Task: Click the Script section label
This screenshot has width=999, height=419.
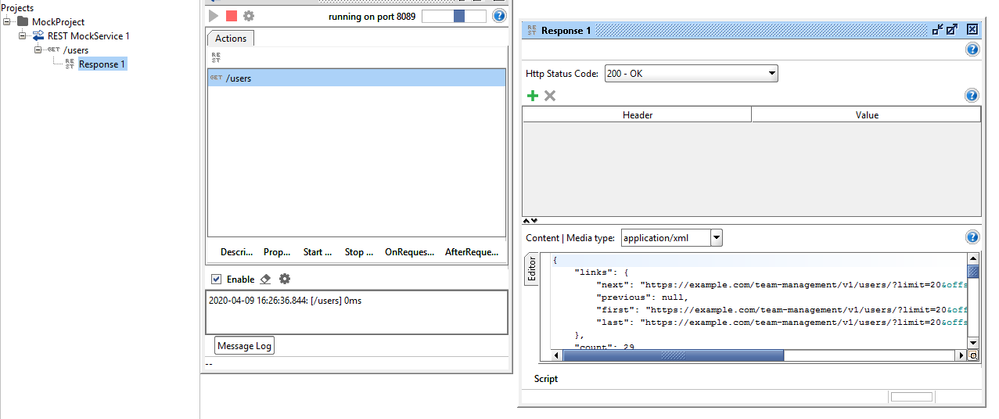Action: pyautogui.click(x=546, y=379)
